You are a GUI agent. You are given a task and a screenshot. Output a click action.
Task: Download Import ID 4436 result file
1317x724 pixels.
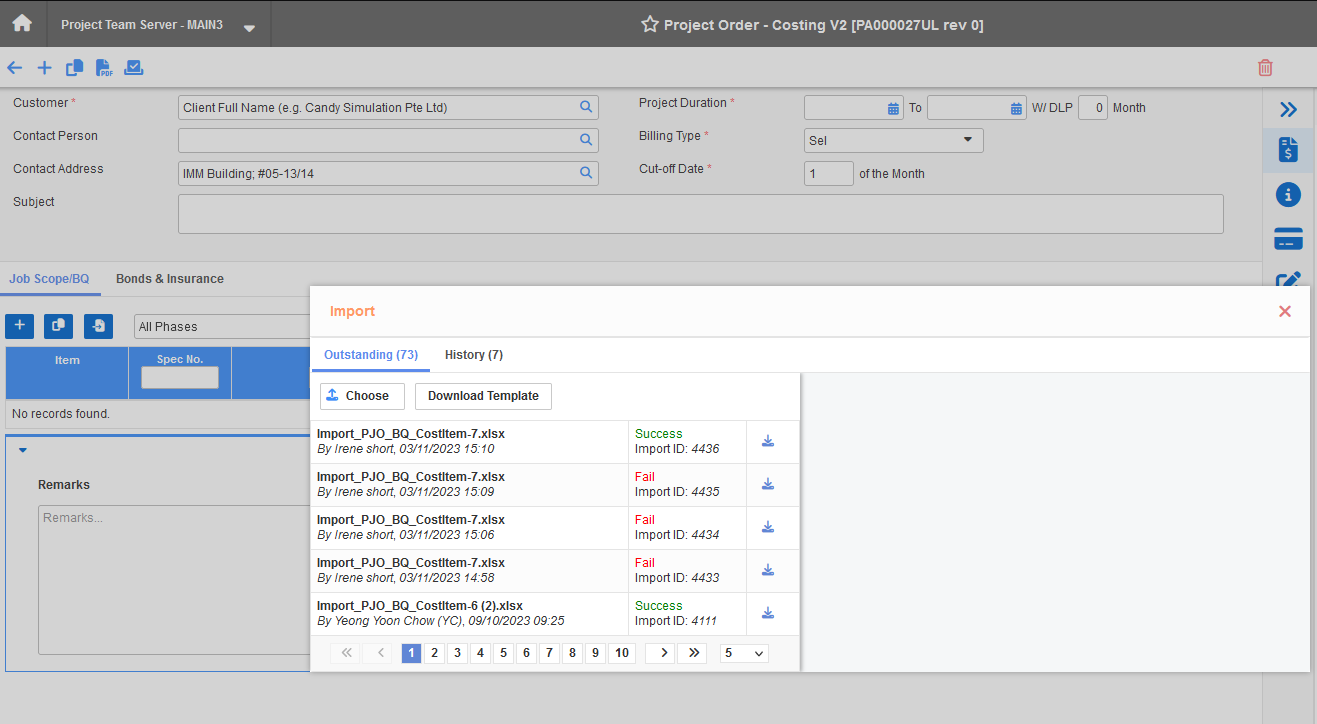click(x=769, y=441)
